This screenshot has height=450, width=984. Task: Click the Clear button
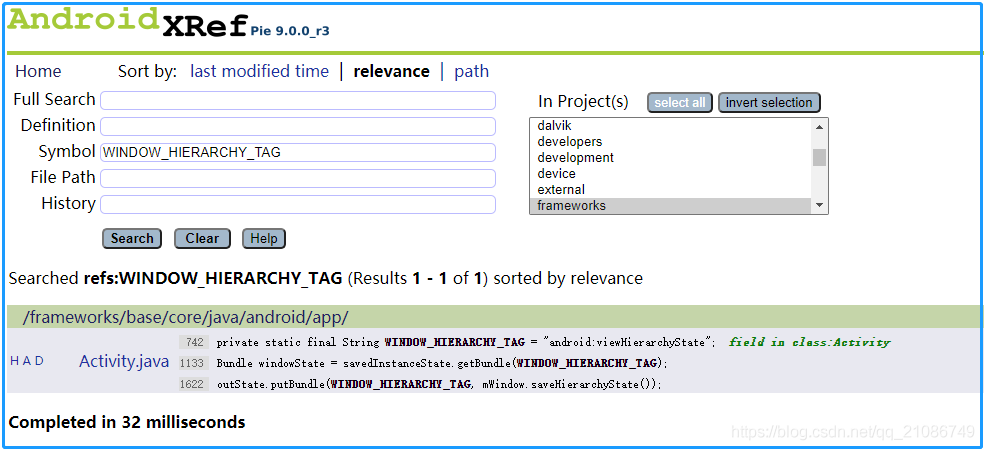pos(202,238)
